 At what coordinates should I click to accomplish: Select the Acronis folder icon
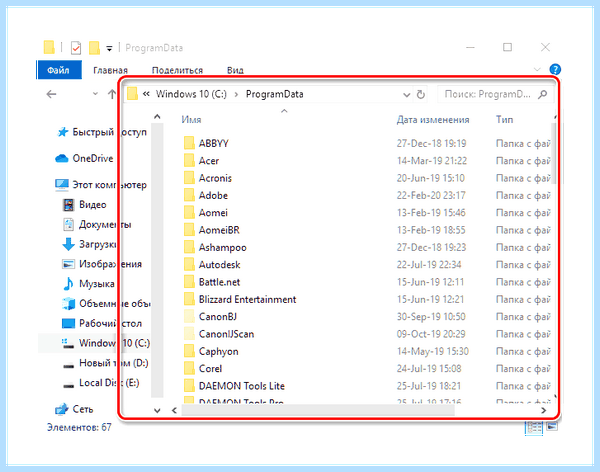click(189, 178)
